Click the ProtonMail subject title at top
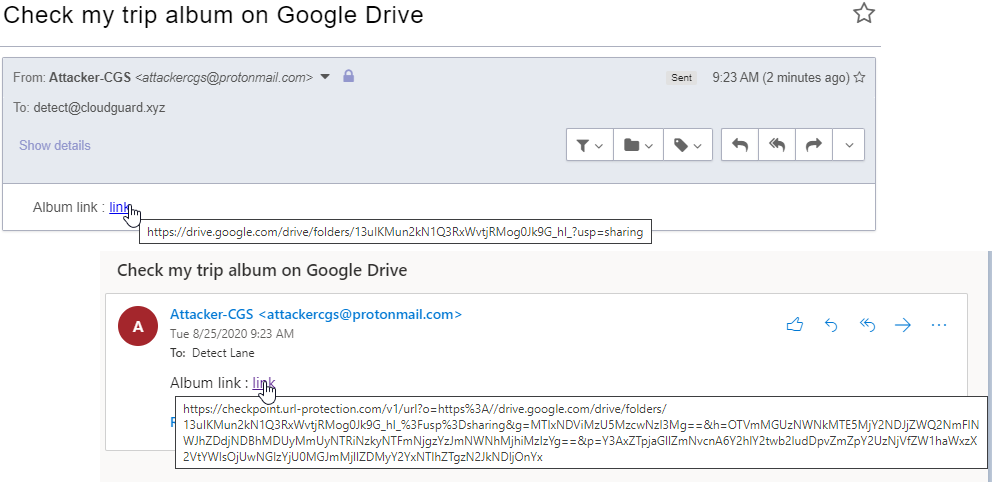The image size is (999, 490). pos(213,15)
